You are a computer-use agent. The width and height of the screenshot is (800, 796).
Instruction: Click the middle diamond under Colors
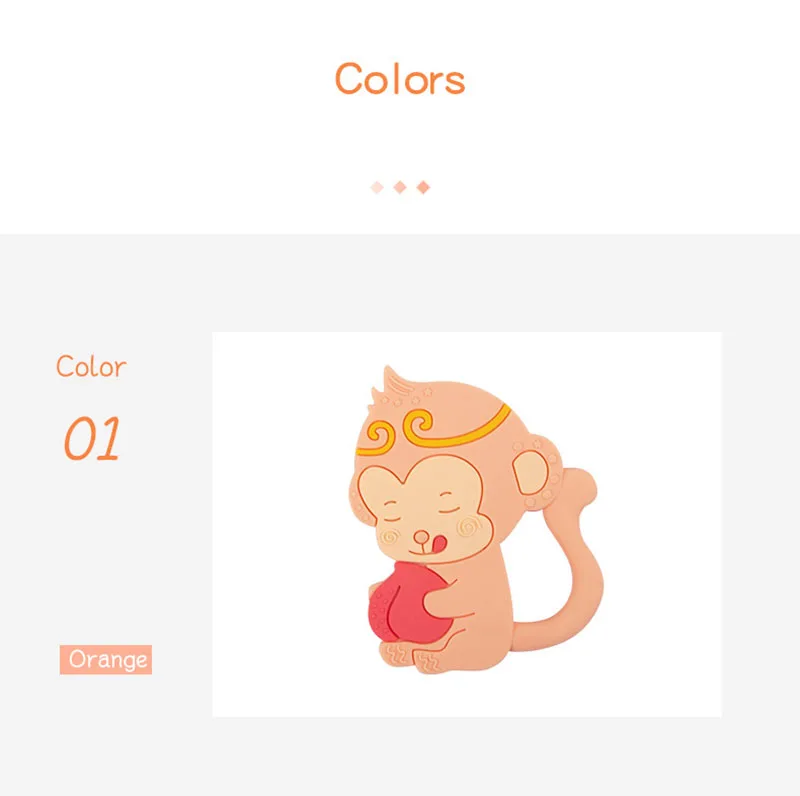(400, 187)
